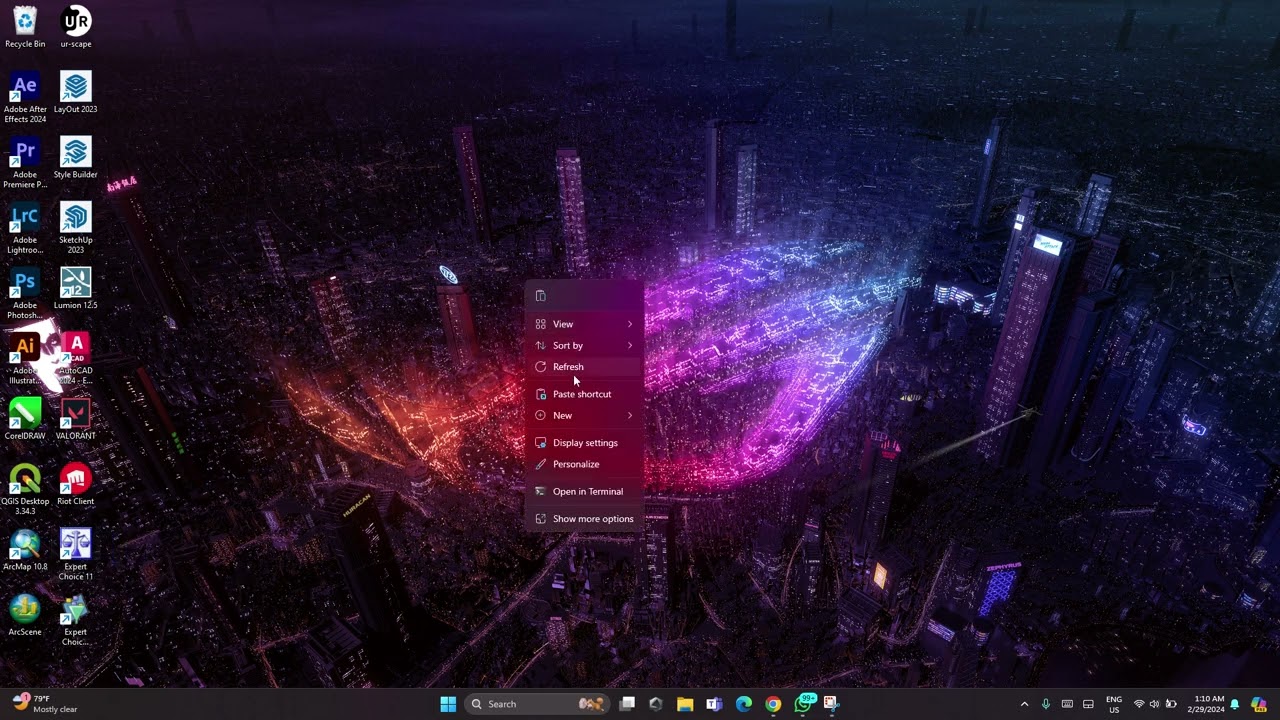
Task: Open the ENG US language switcher
Action: click(x=1114, y=704)
